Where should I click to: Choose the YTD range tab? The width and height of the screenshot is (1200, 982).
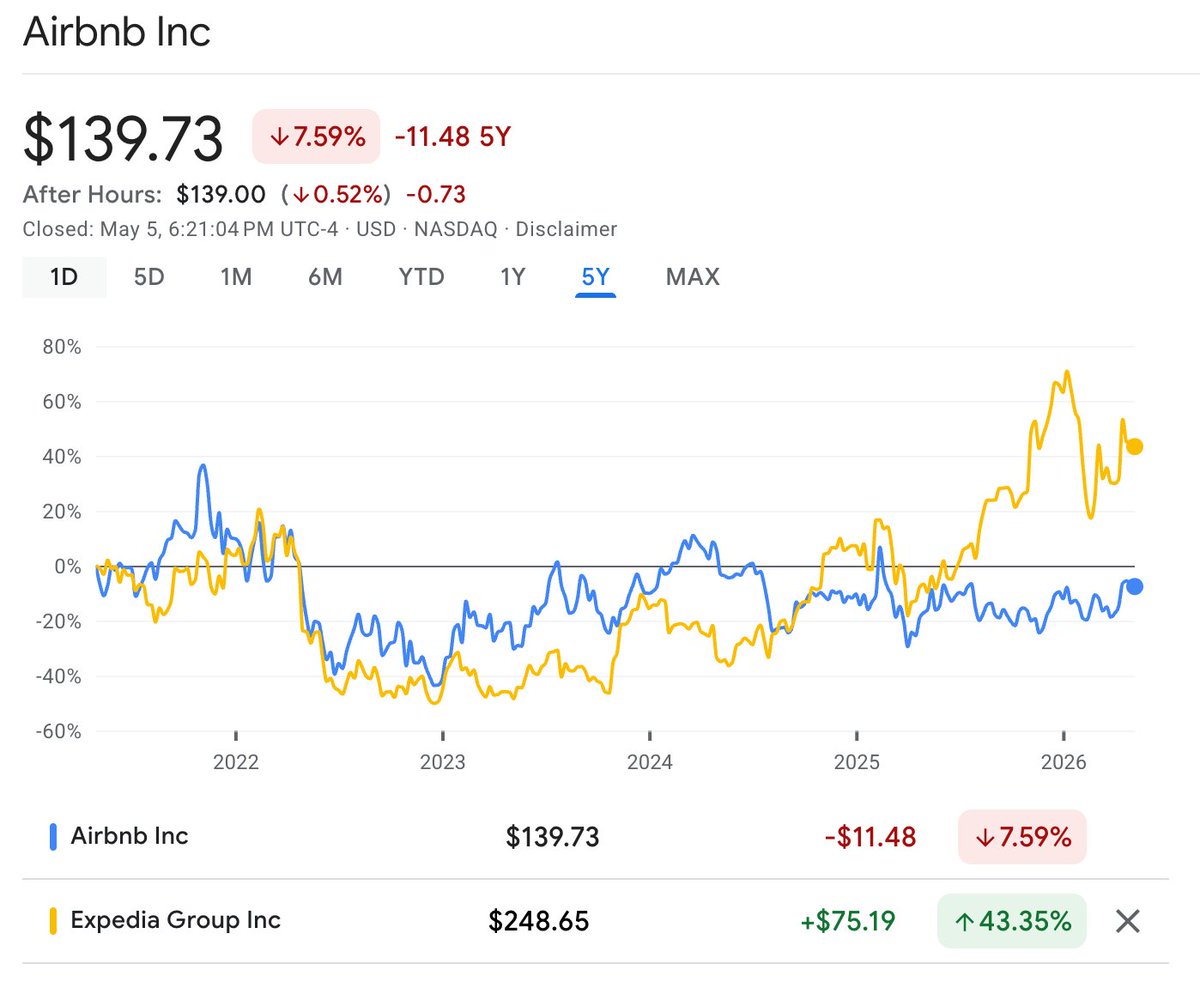pyautogui.click(x=421, y=276)
